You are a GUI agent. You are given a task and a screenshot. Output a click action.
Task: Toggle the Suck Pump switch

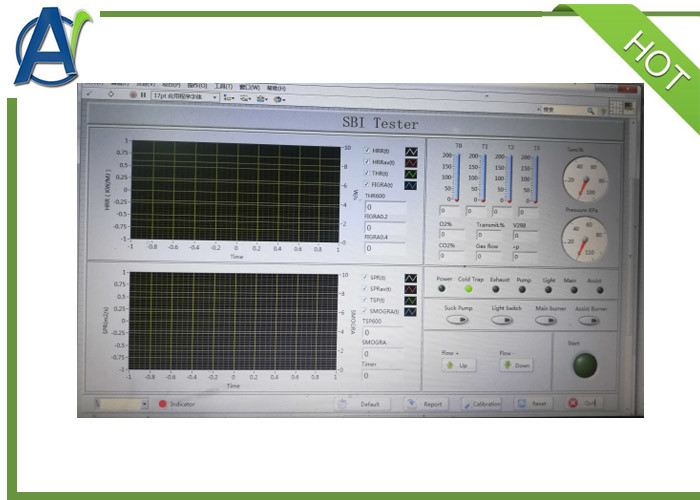[x=456, y=321]
